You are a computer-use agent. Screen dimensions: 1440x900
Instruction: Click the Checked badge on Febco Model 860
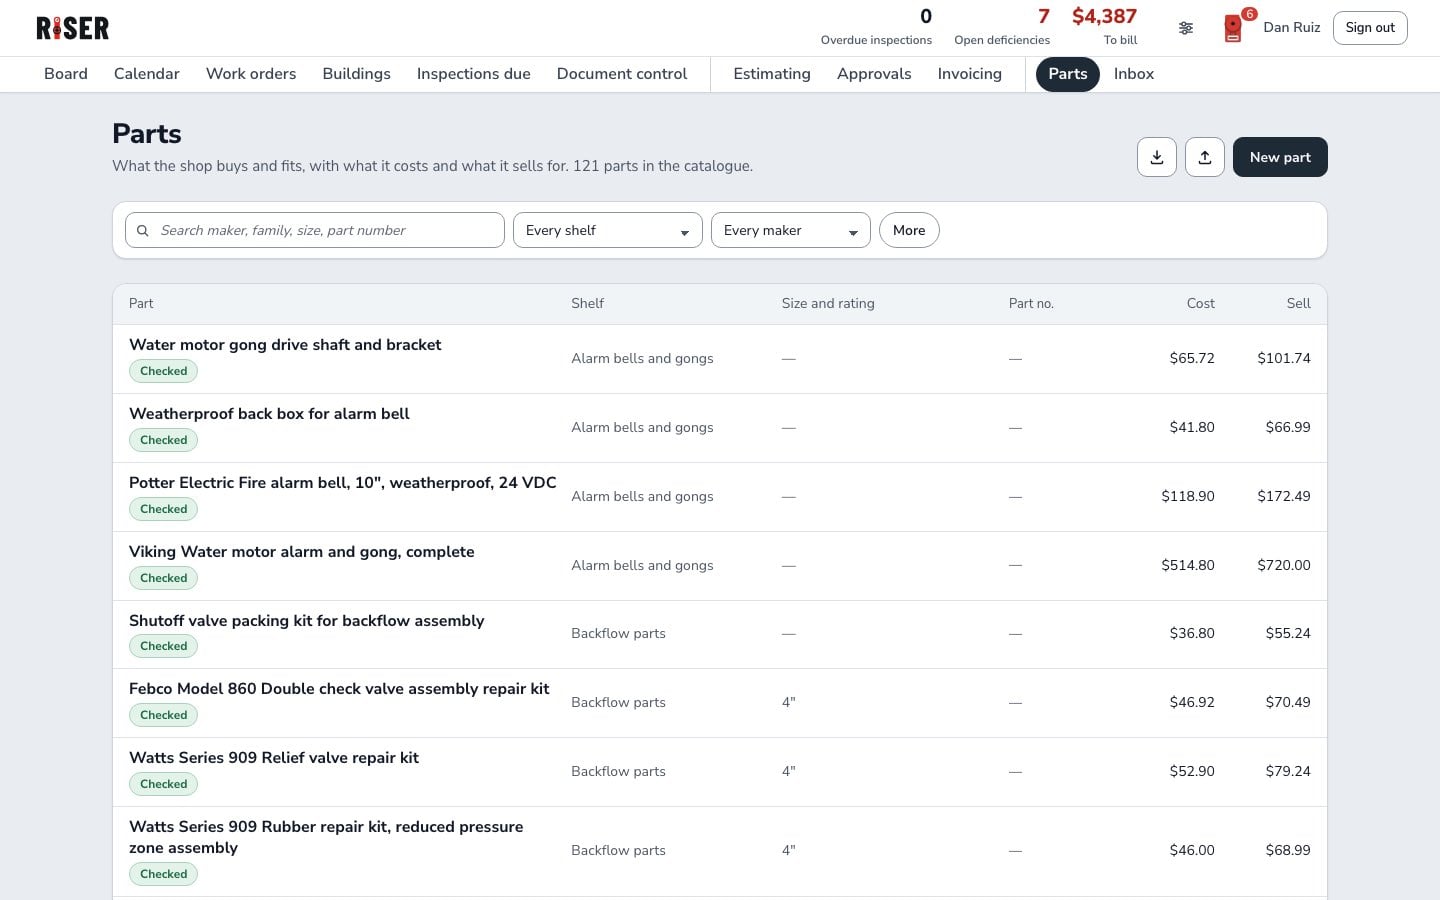(x=164, y=715)
